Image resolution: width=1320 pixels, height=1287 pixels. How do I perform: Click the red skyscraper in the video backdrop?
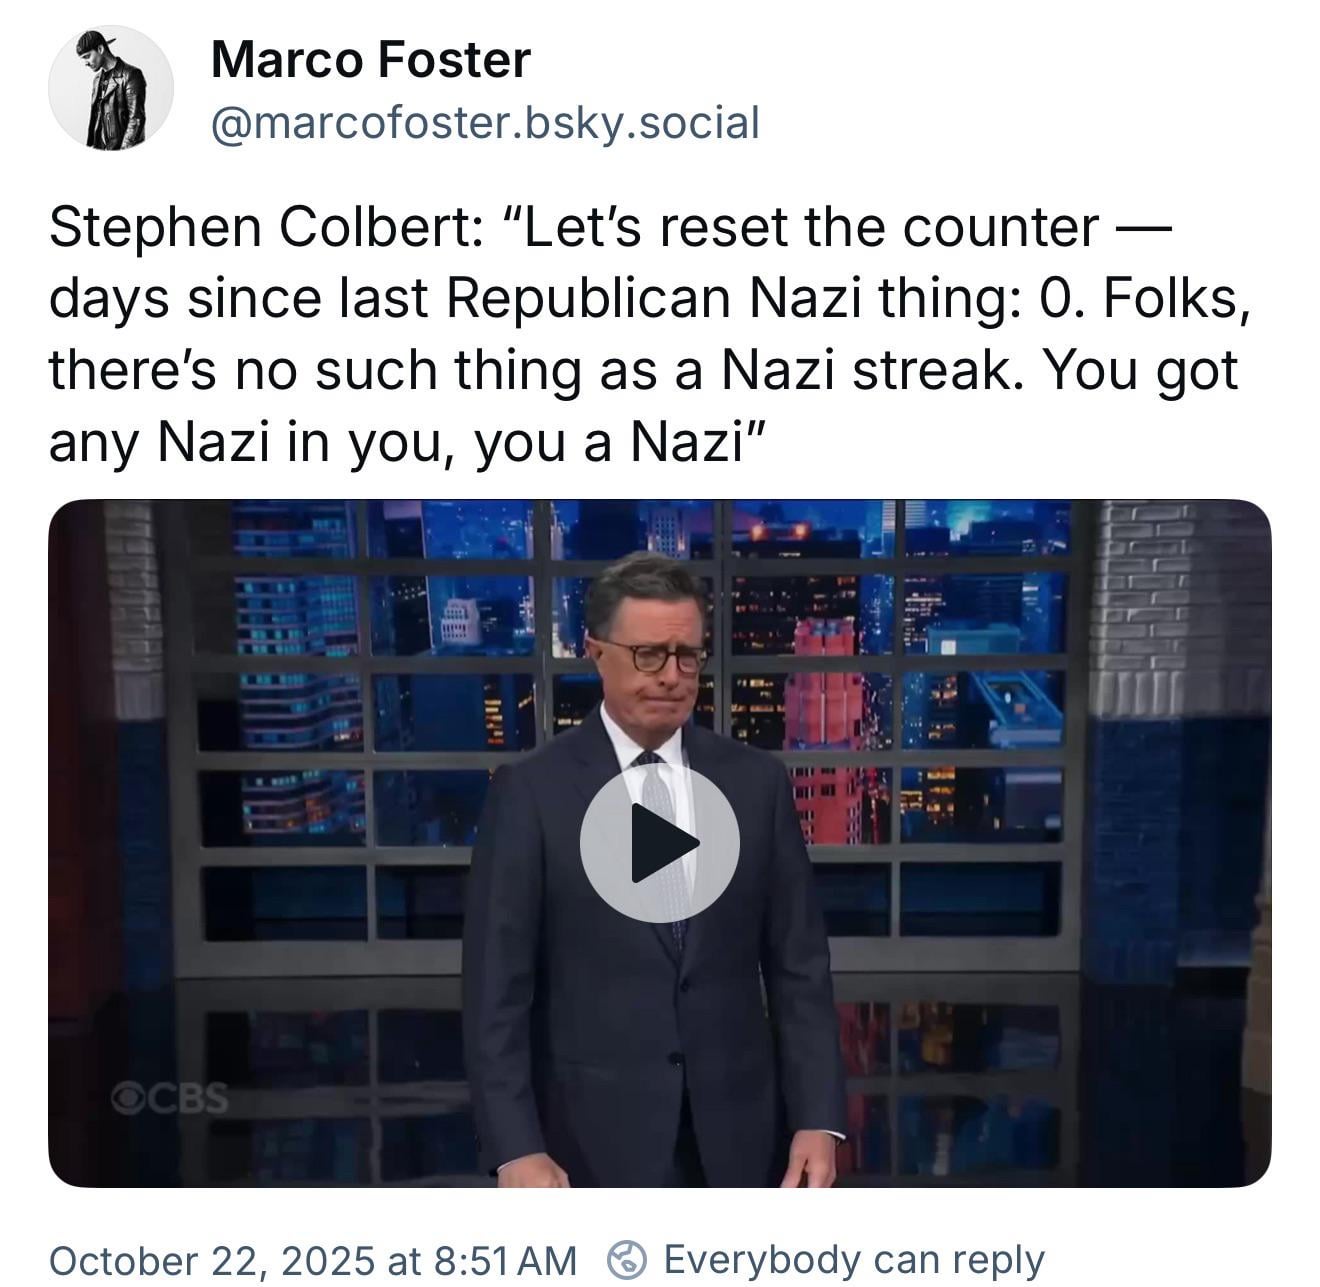pos(825,720)
